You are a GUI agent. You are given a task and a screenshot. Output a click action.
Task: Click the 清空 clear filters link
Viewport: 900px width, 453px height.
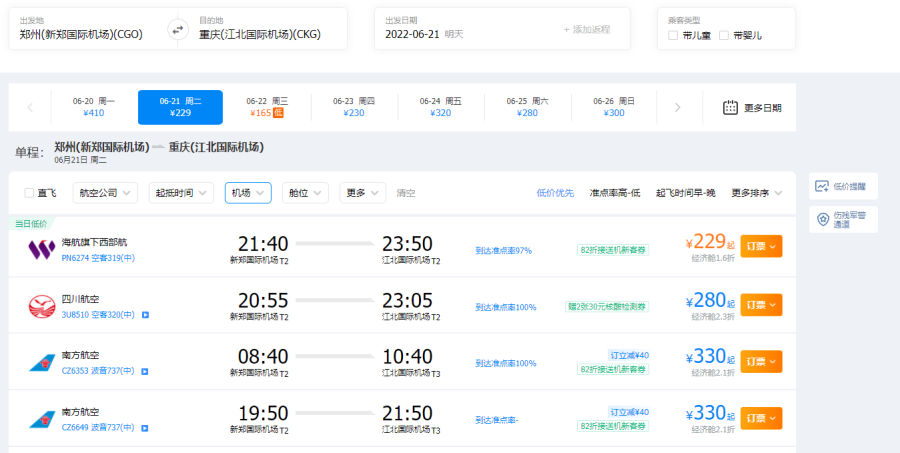pos(405,193)
